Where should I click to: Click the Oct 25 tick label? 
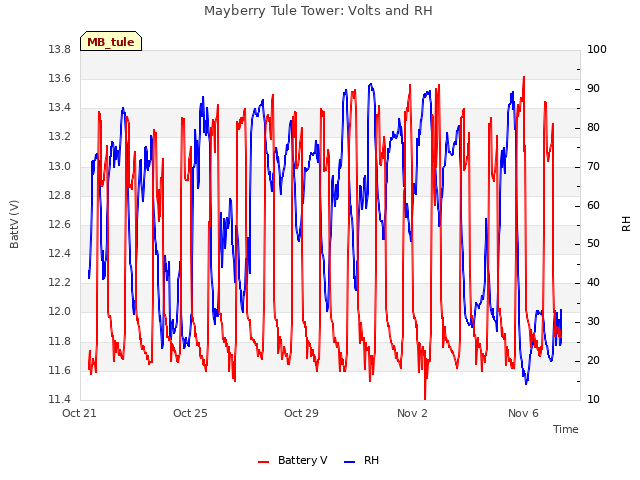190,413
